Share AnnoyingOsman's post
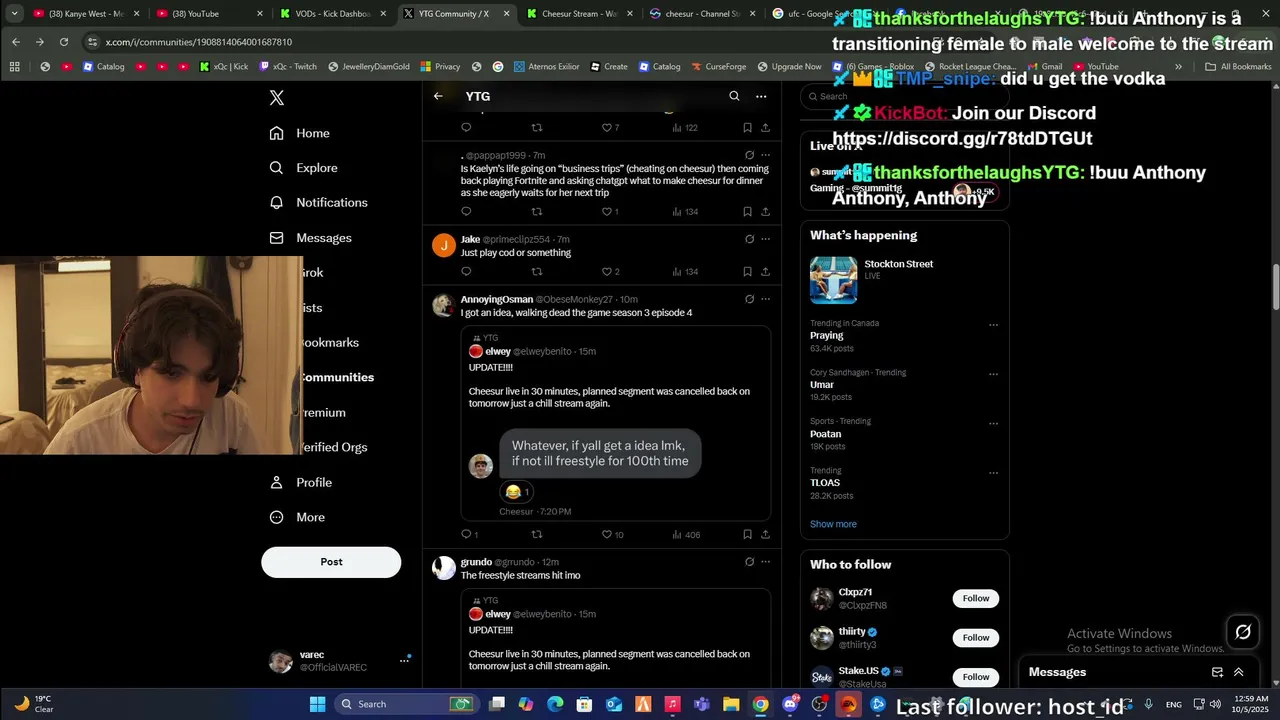 tap(765, 535)
